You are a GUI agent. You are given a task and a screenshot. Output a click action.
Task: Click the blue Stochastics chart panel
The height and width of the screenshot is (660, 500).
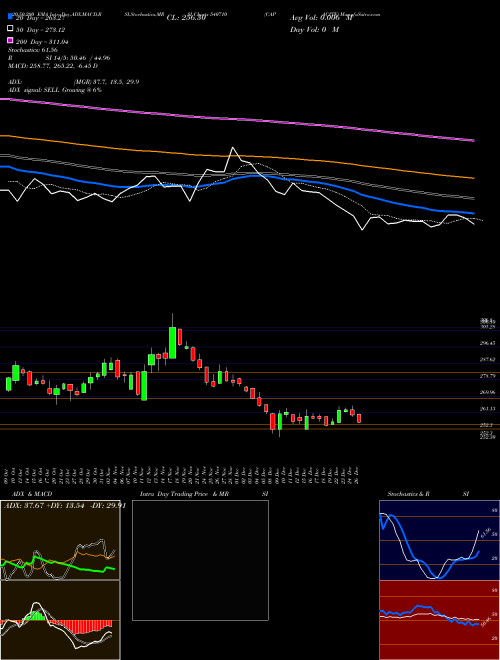pyautogui.click(x=439, y=540)
